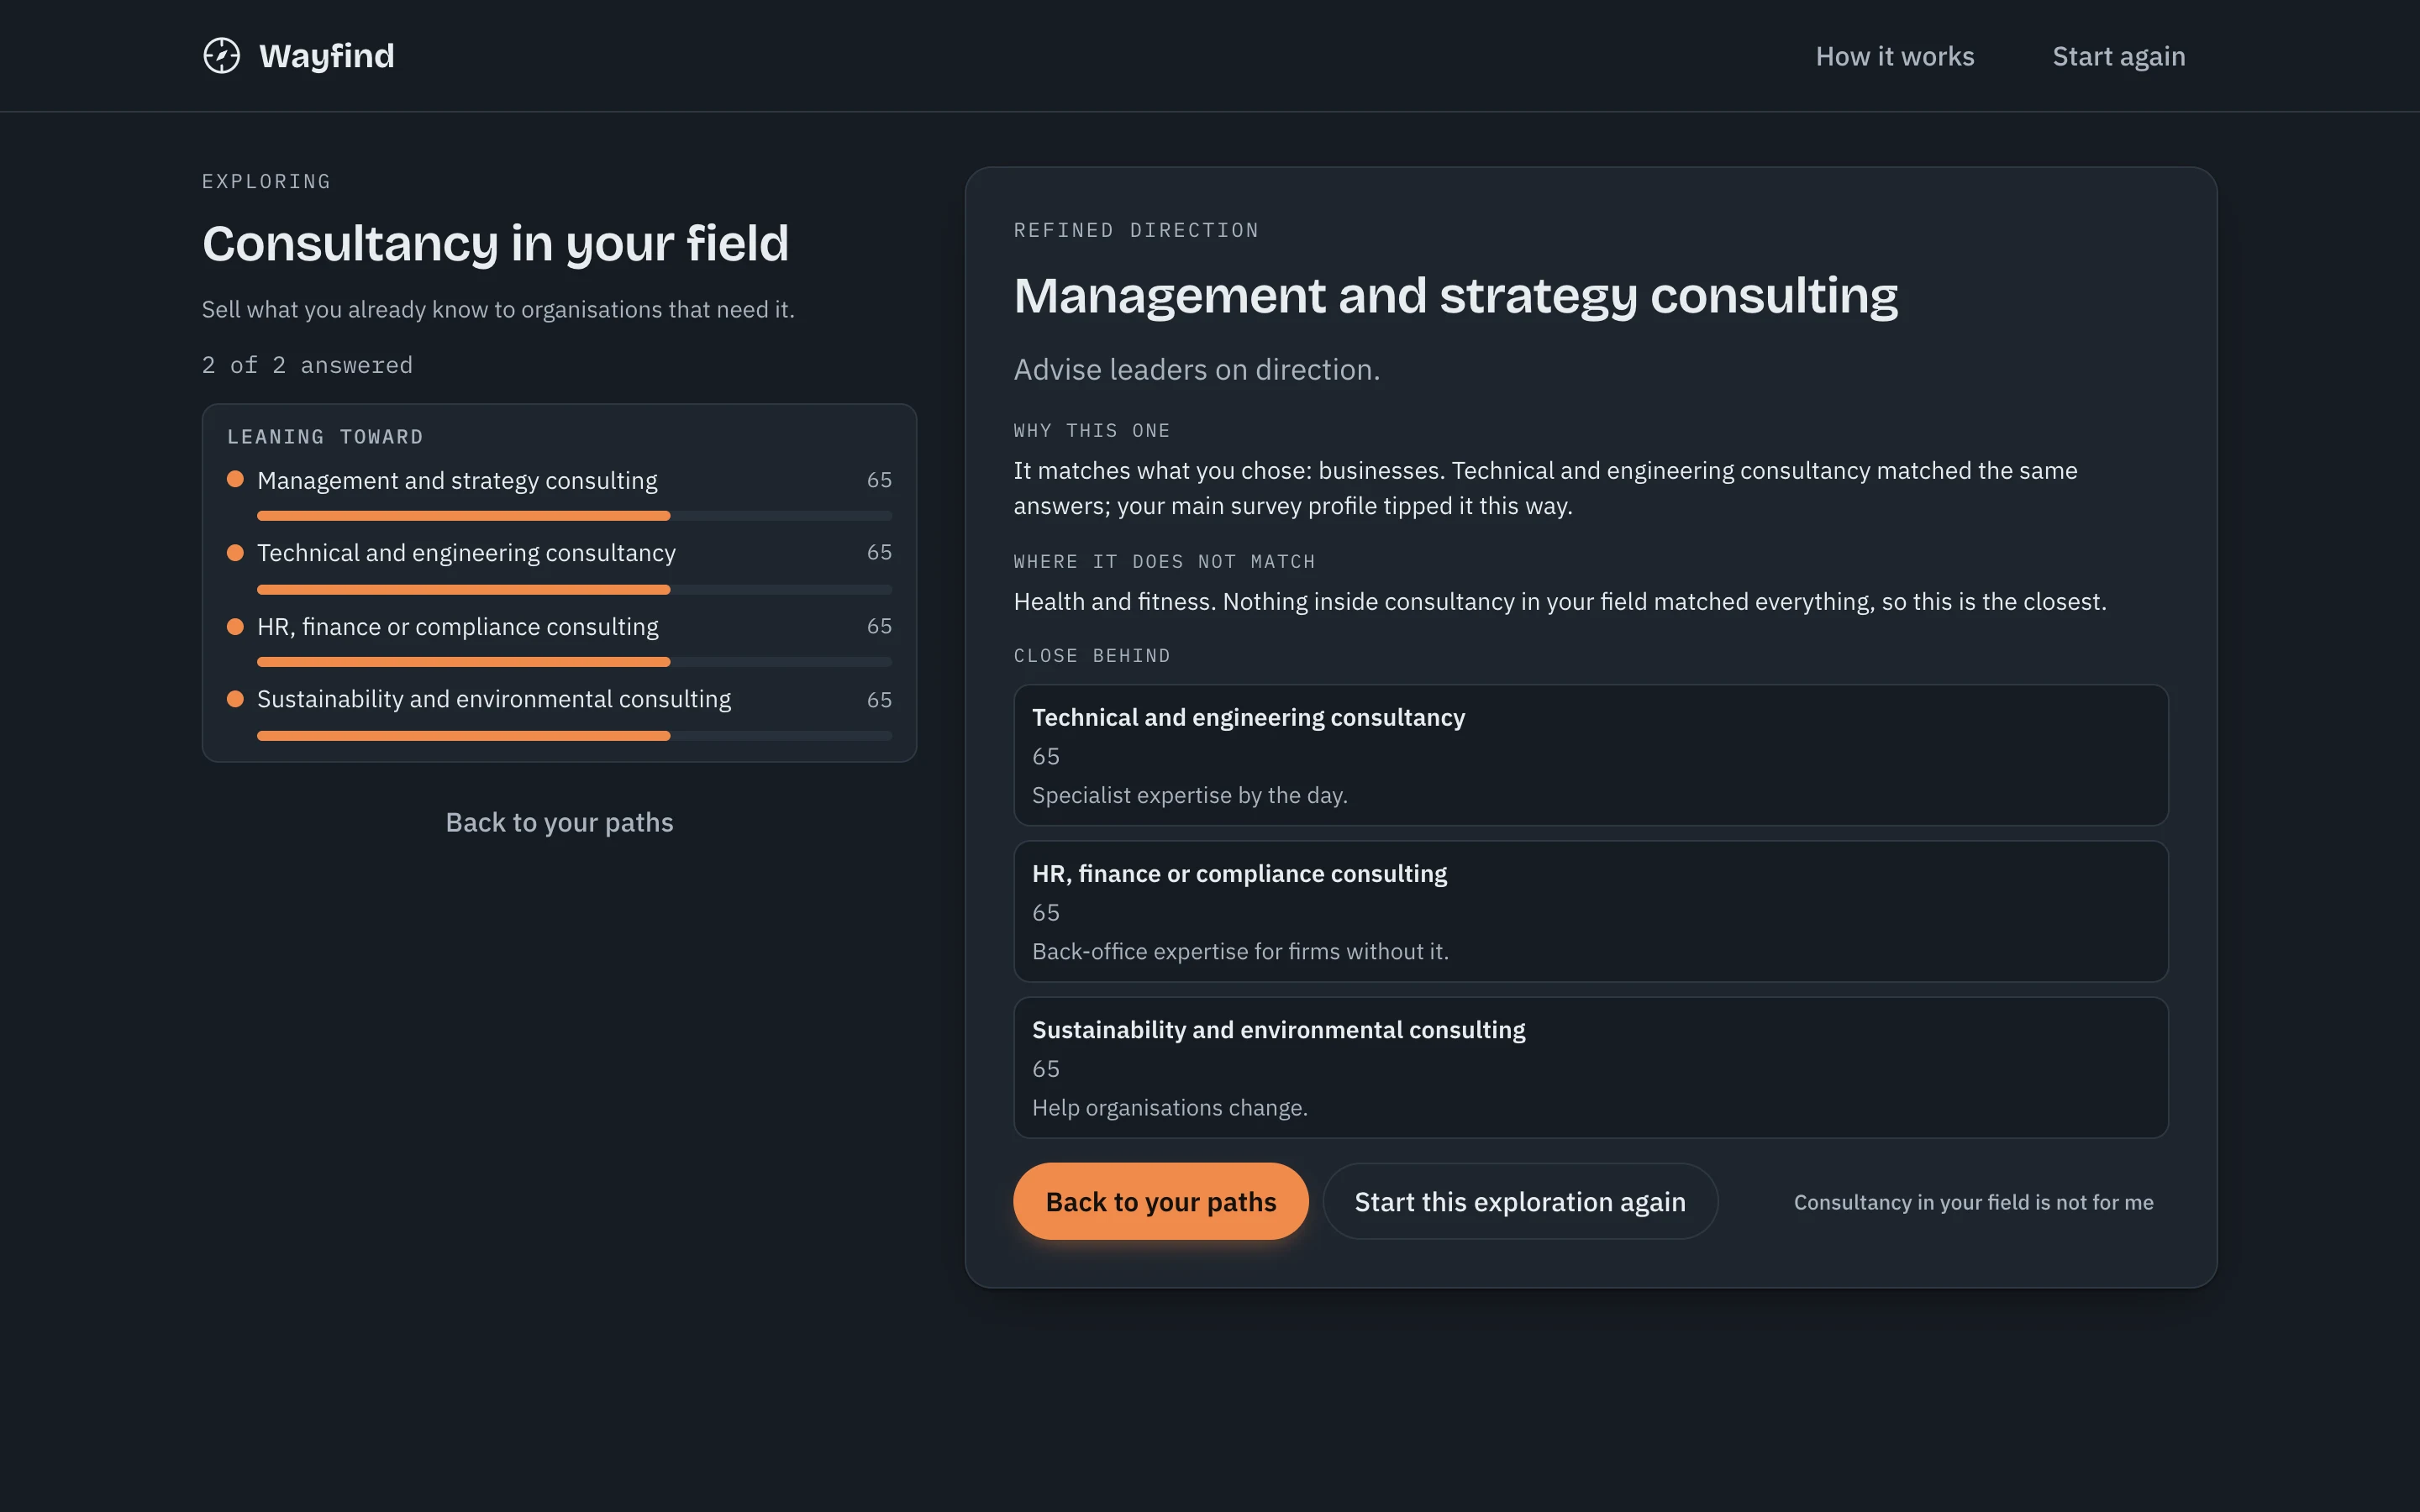This screenshot has width=2420, height=1512.
Task: Click the WHY THIS ONE label
Action: point(1092,431)
